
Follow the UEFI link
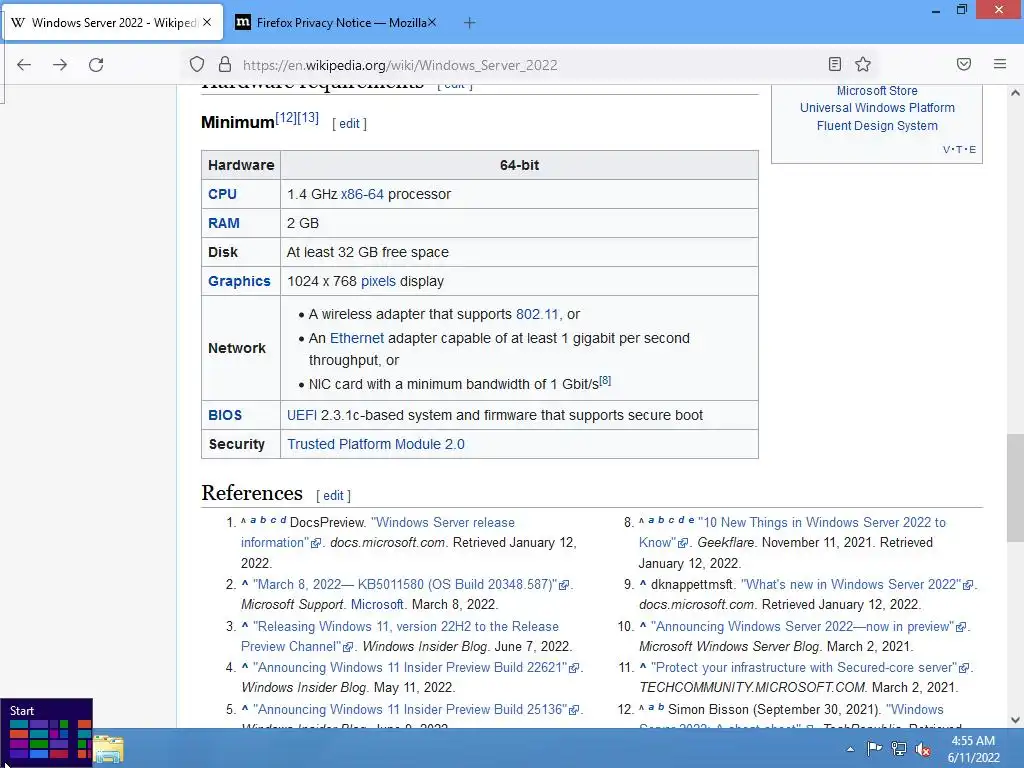point(302,415)
